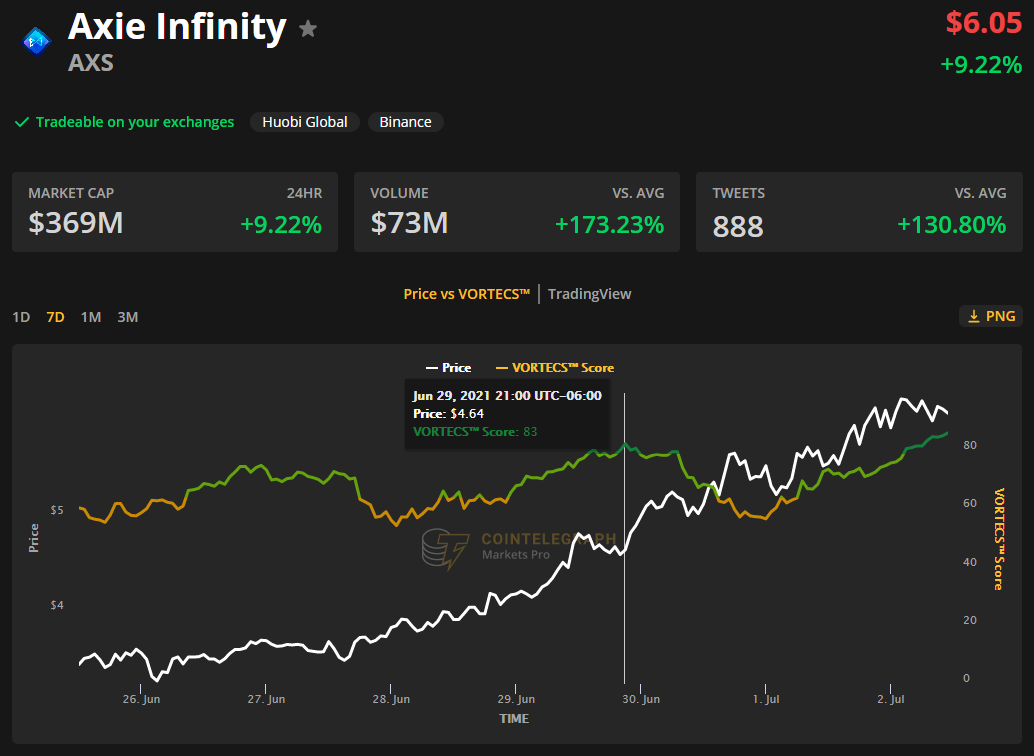
Task: Click the 28. Jun label on time axis
Action: click(x=392, y=699)
